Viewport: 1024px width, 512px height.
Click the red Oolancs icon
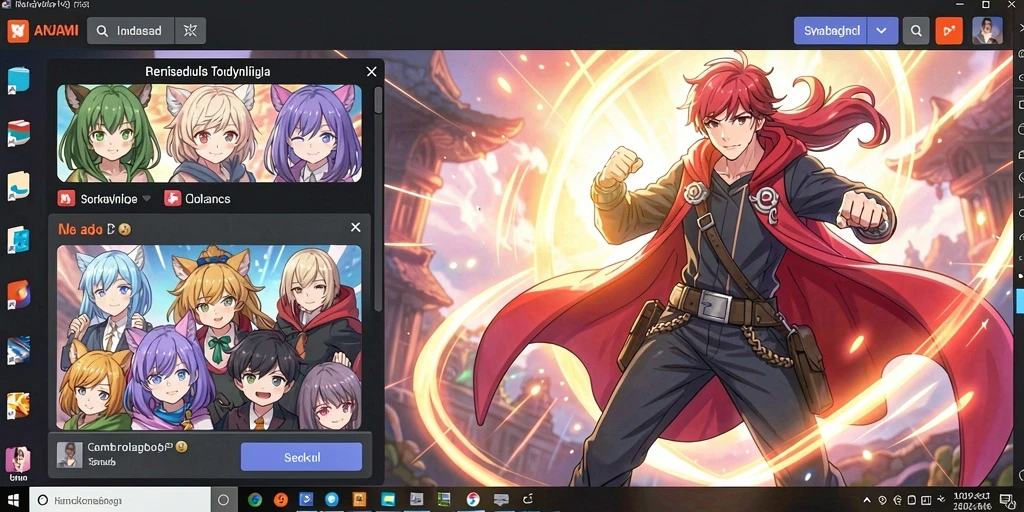point(172,199)
